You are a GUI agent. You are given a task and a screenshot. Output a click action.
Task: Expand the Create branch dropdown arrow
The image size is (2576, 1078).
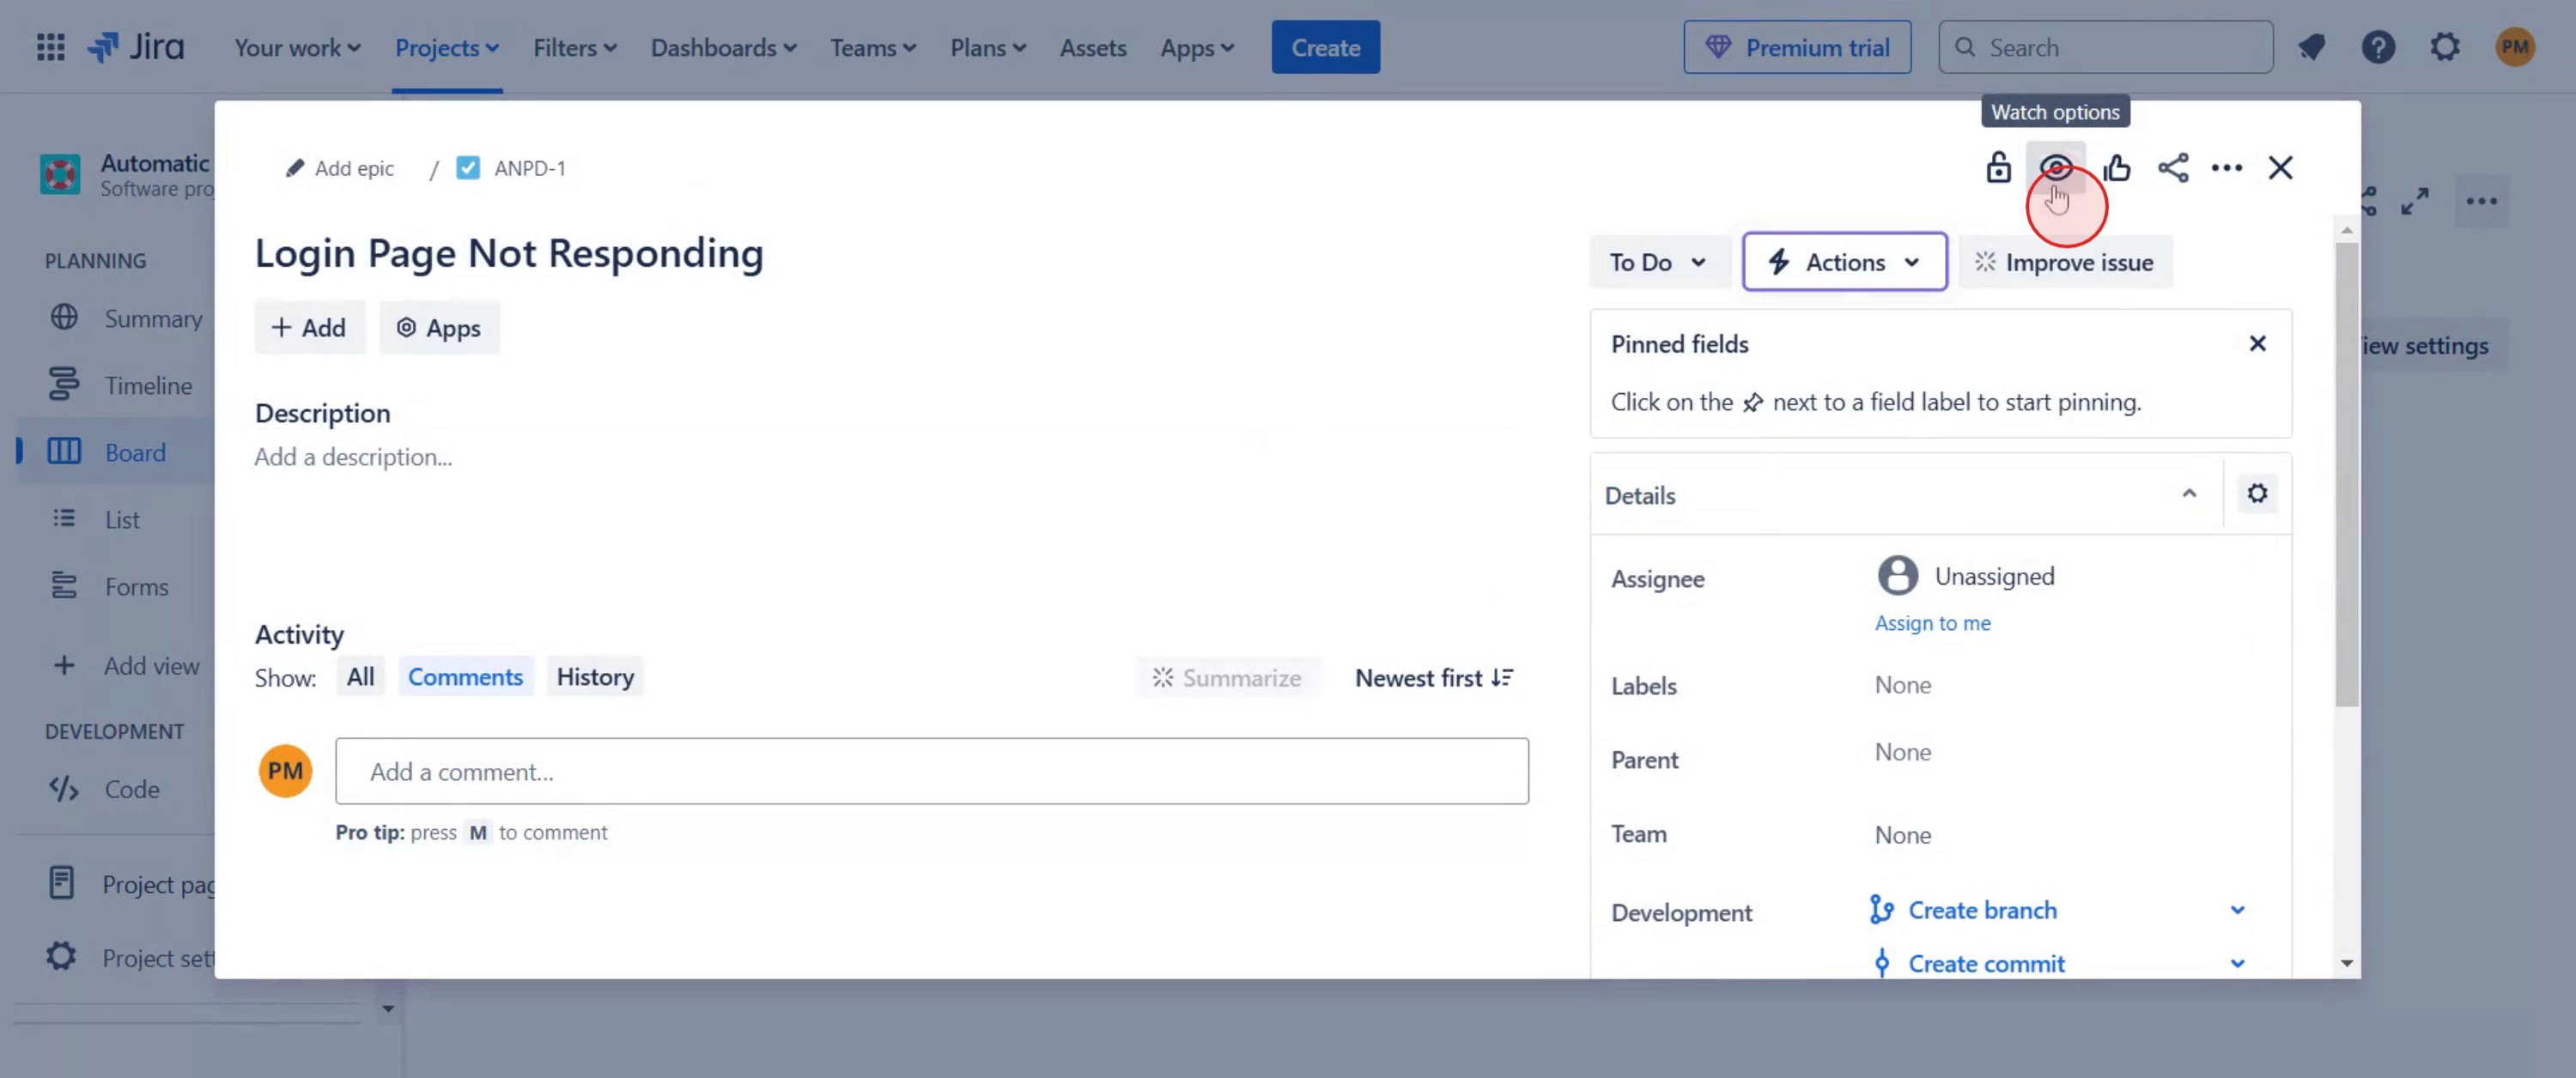tap(2237, 909)
